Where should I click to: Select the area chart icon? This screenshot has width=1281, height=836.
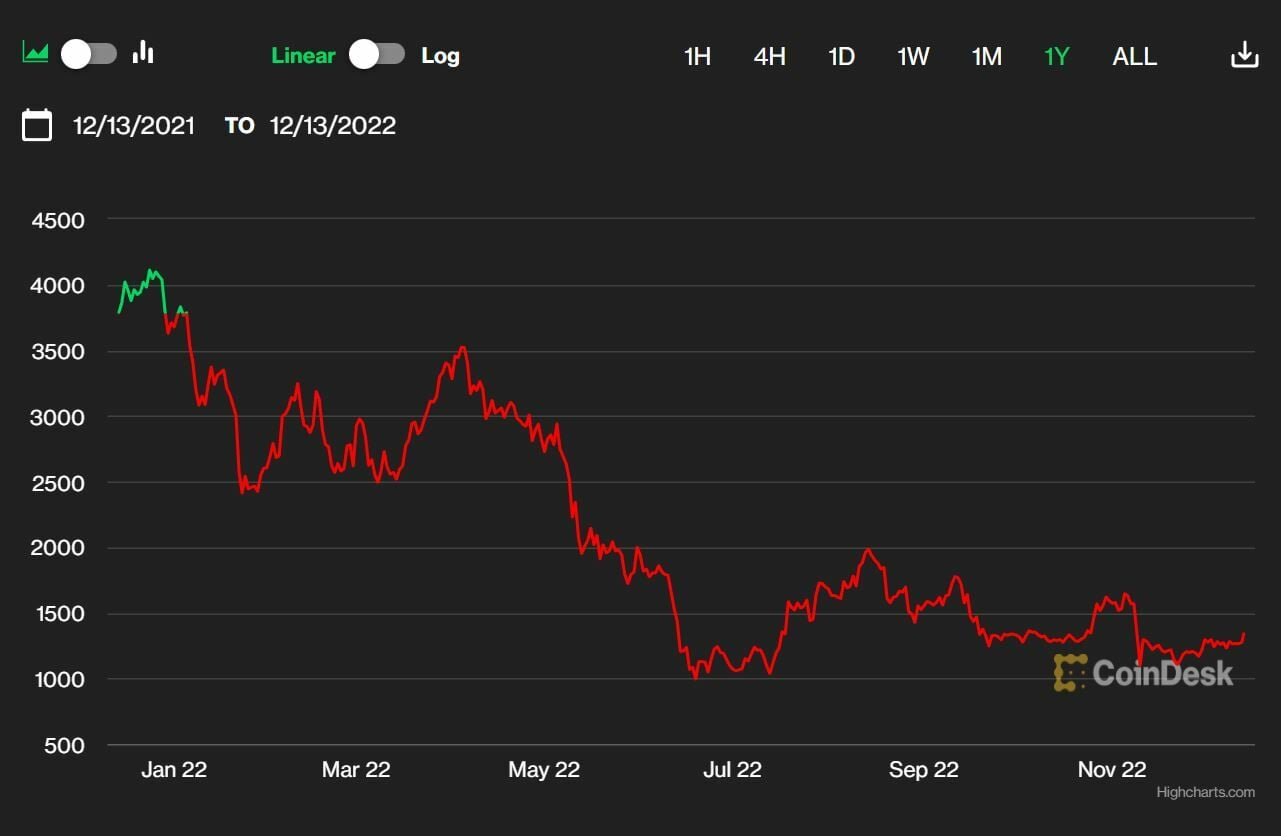click(36, 52)
